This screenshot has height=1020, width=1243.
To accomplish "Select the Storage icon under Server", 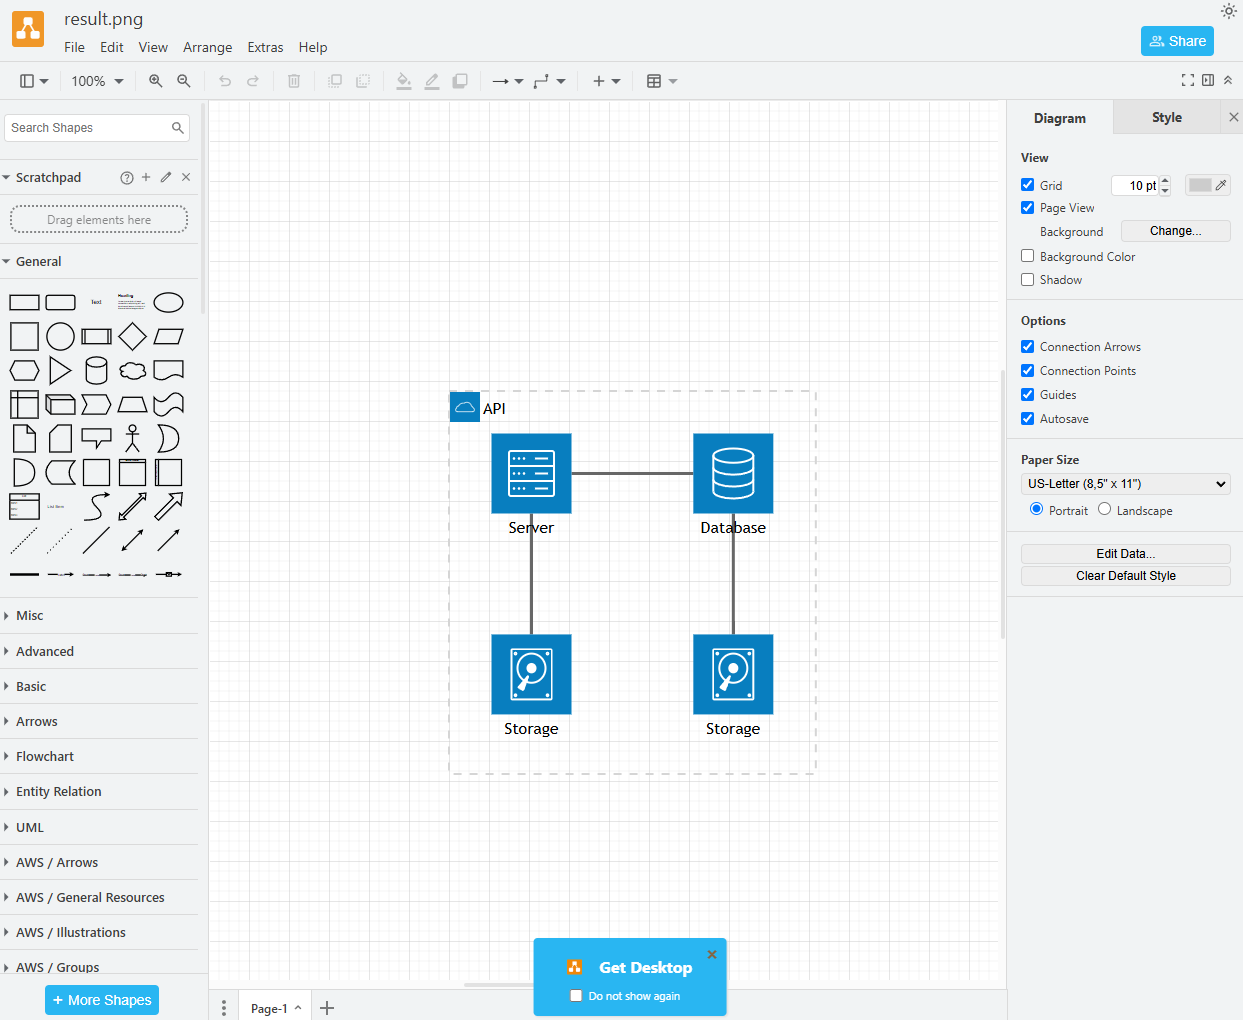I will tap(531, 674).
